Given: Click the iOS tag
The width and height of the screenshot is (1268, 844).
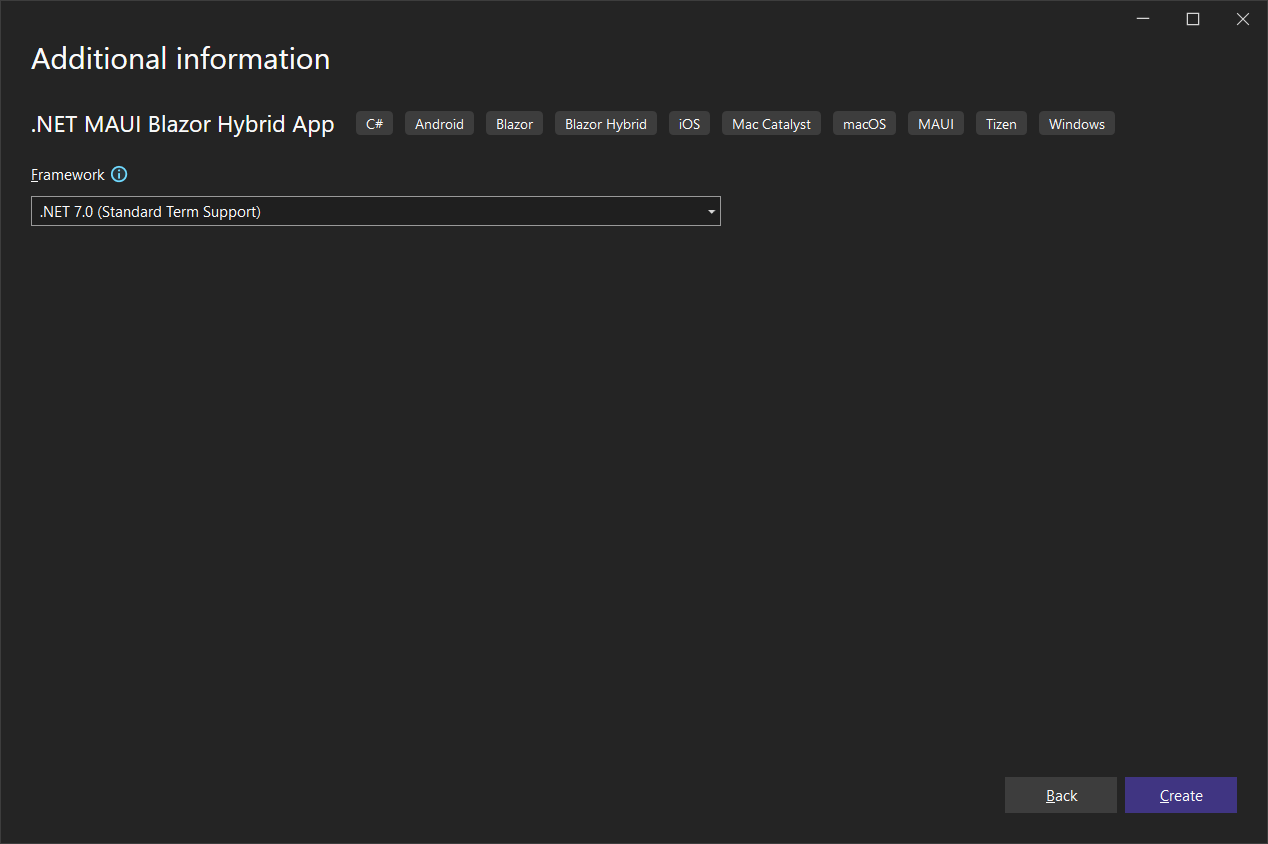Looking at the screenshot, I should coord(689,123).
